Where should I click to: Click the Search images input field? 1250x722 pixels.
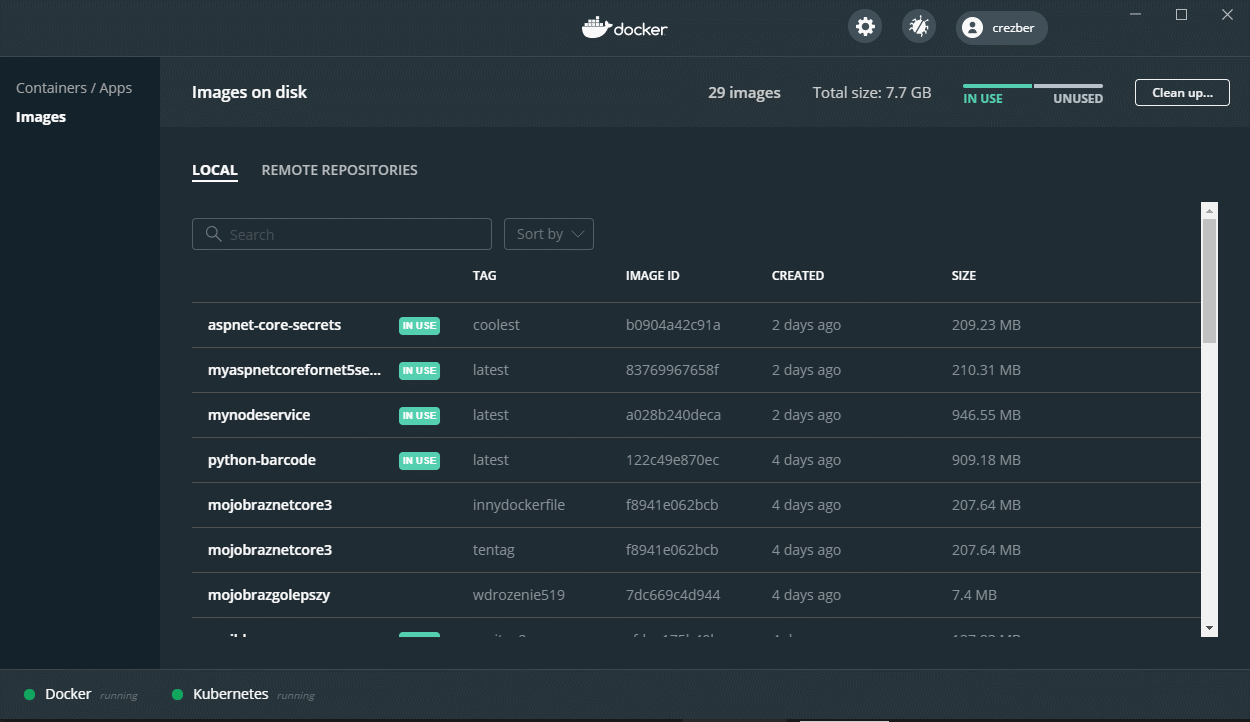point(342,234)
